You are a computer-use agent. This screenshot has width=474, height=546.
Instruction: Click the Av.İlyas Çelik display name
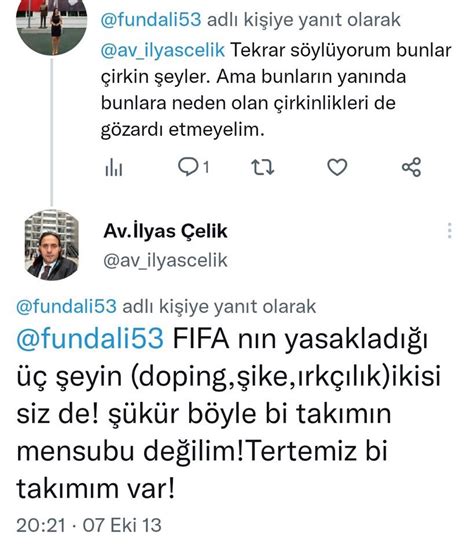pyautogui.click(x=165, y=231)
